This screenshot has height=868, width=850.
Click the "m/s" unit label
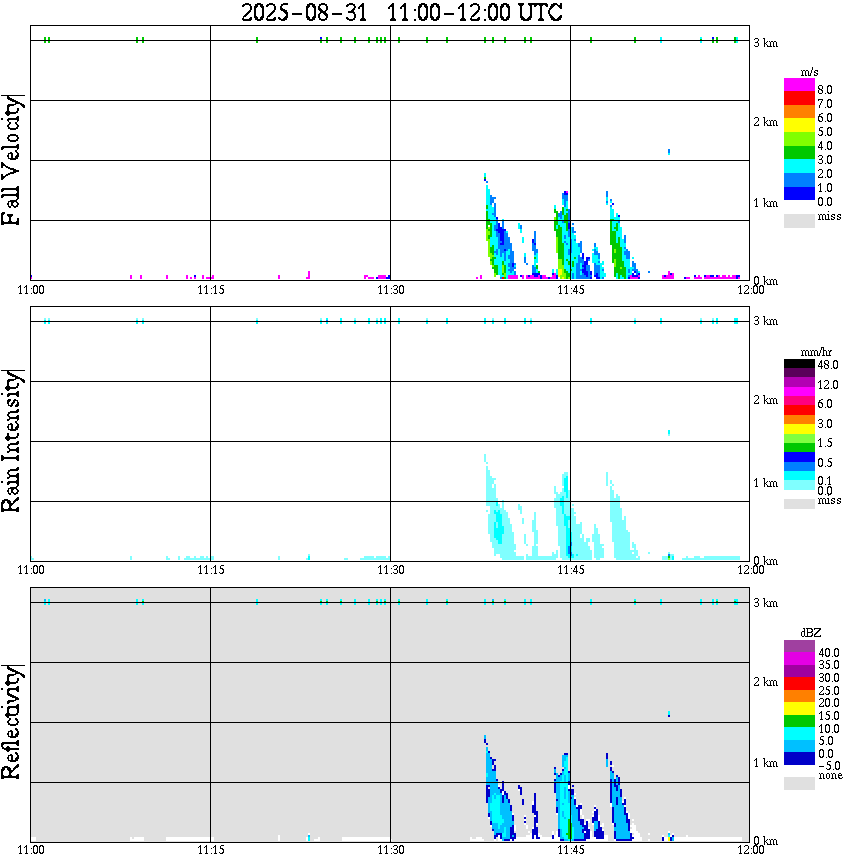coord(809,73)
